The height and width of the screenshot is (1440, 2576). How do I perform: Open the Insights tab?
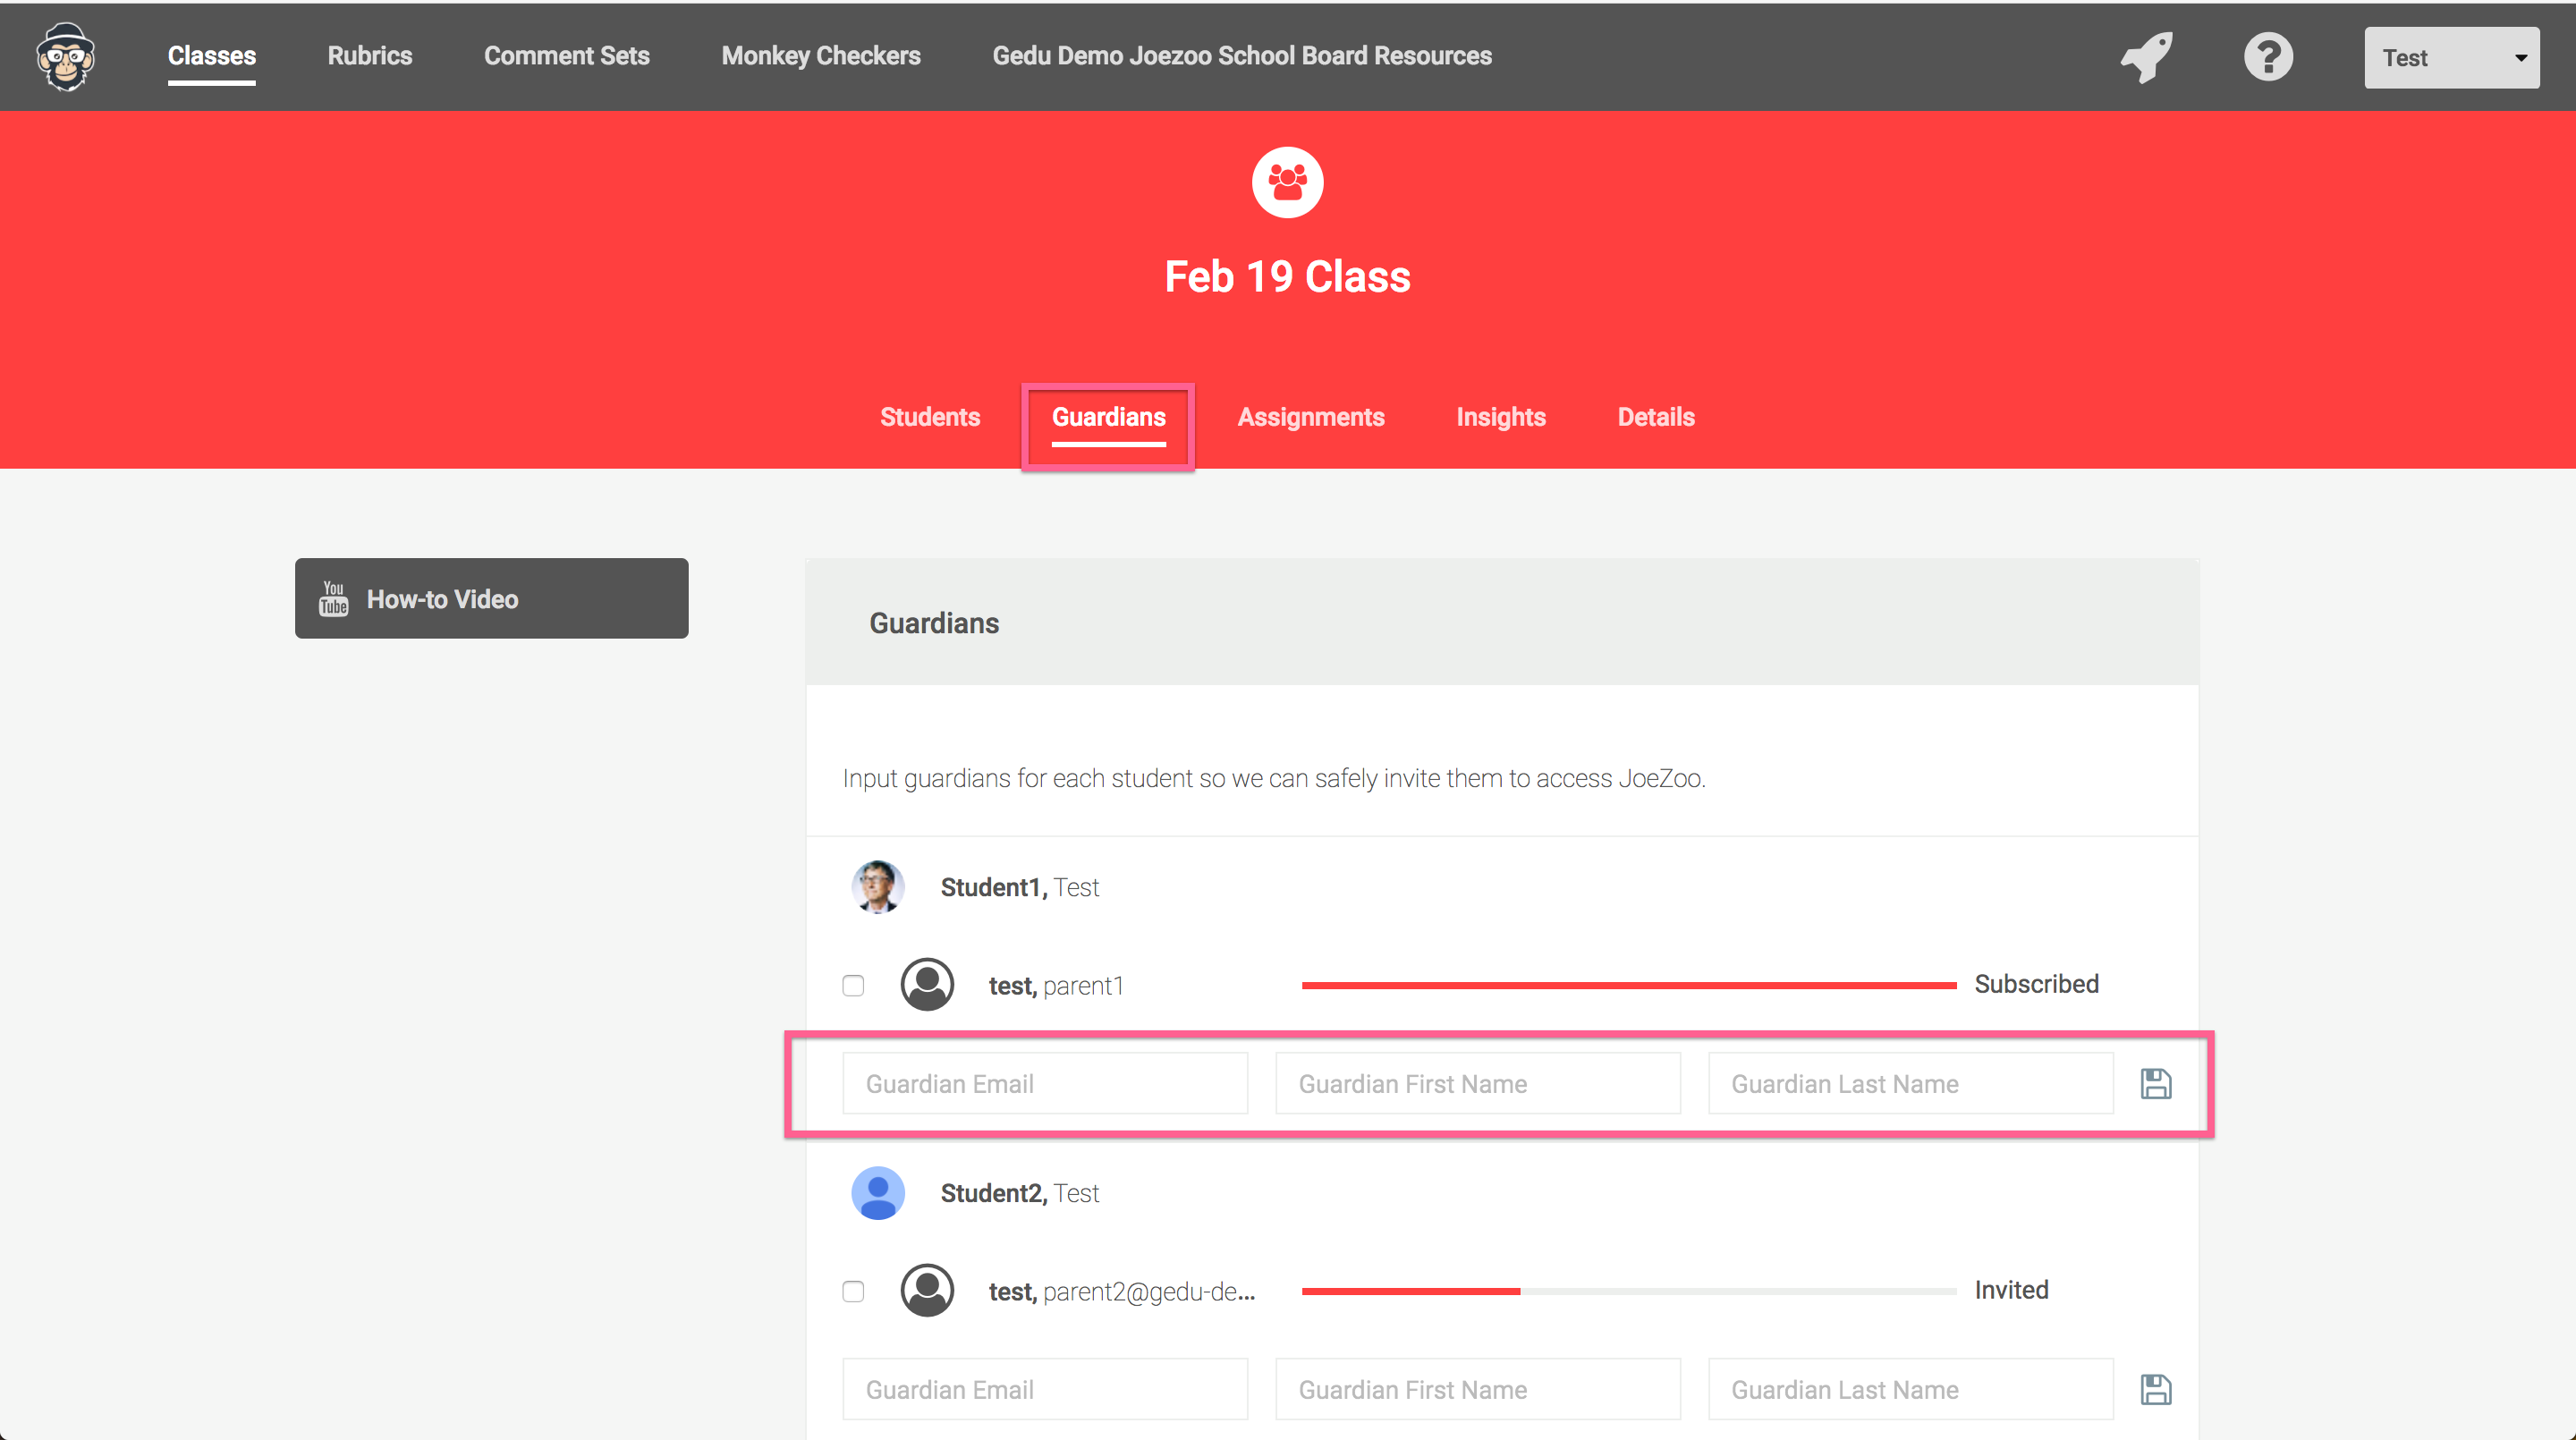point(1500,418)
